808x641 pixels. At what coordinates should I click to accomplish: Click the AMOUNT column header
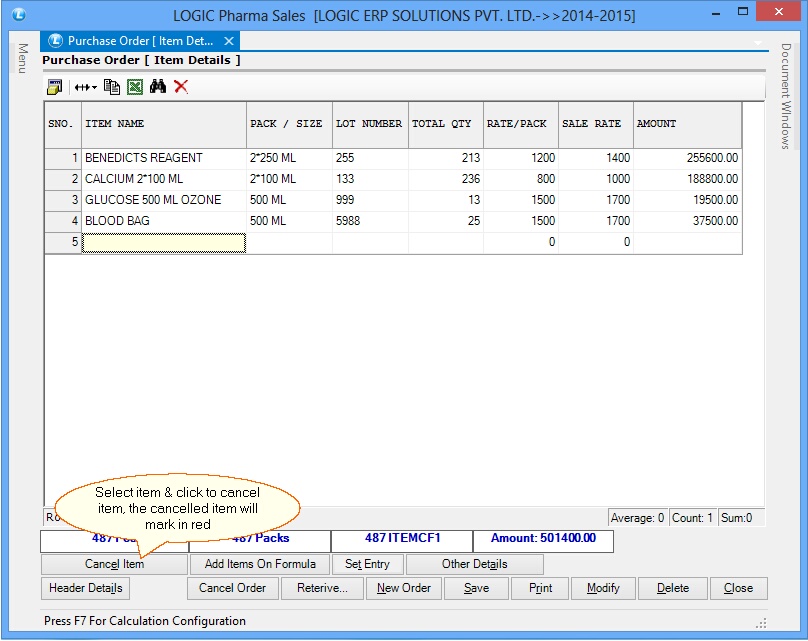687,125
